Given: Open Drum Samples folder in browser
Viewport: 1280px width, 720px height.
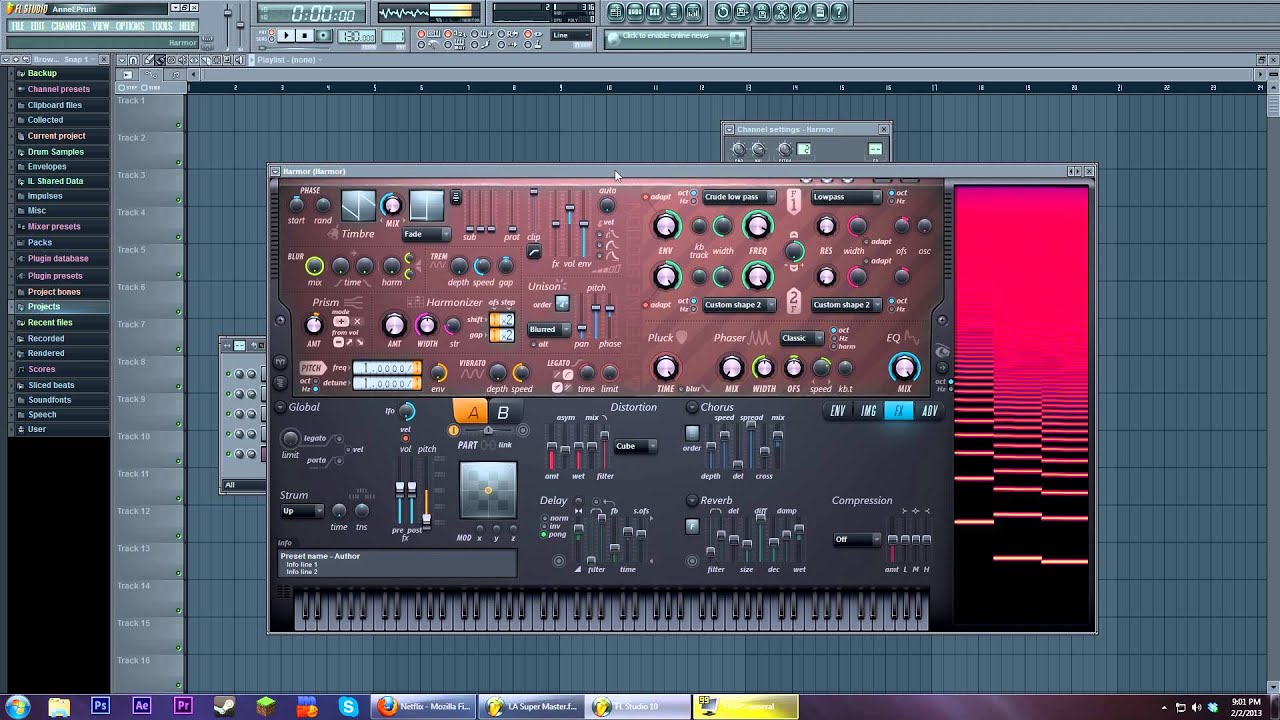Looking at the screenshot, I should (x=55, y=152).
